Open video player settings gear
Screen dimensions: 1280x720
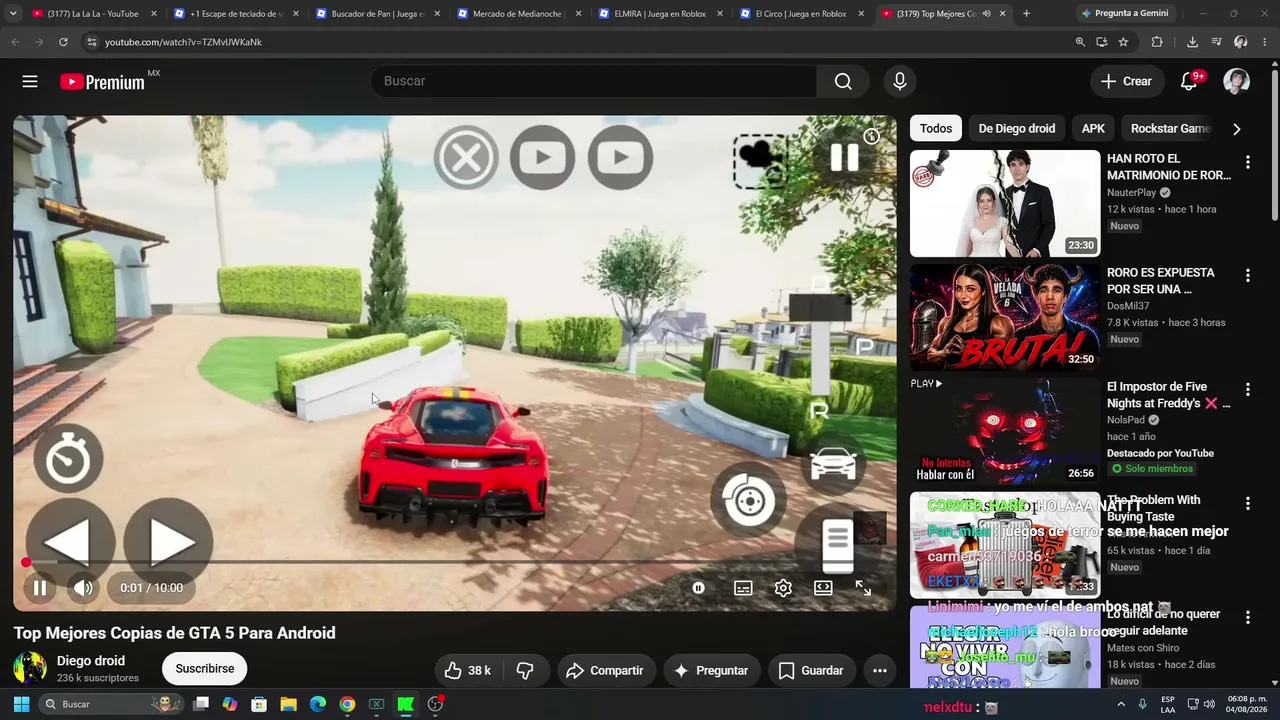783,588
